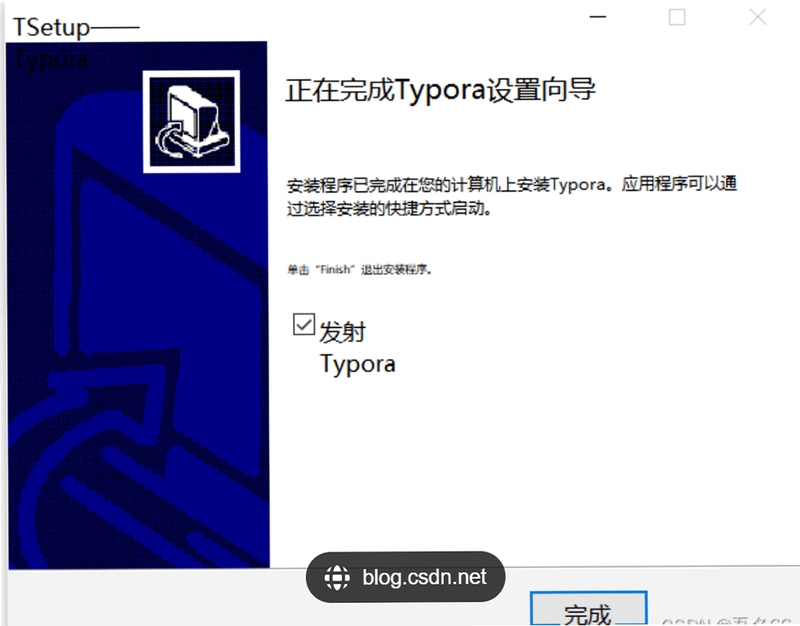Click the installer computer icon
The width and height of the screenshot is (800, 626).
coord(191,121)
